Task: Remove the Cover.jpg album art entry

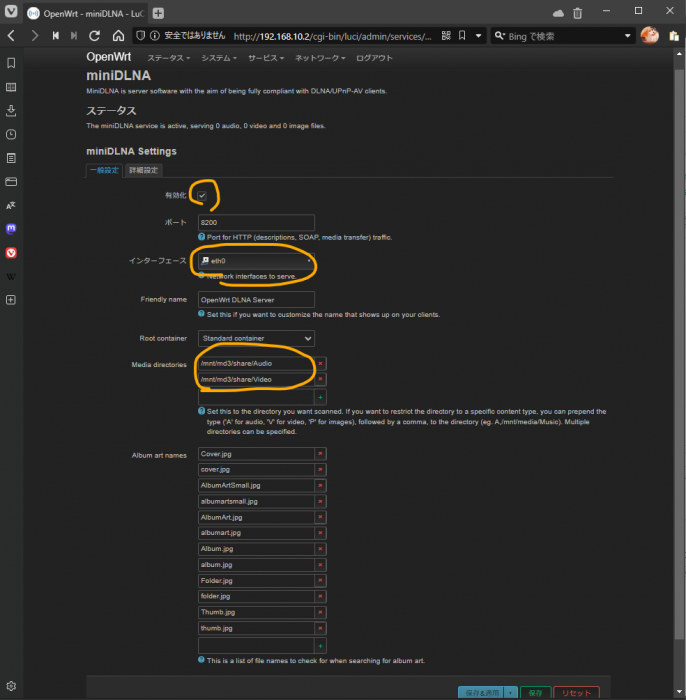Action: click(320, 453)
